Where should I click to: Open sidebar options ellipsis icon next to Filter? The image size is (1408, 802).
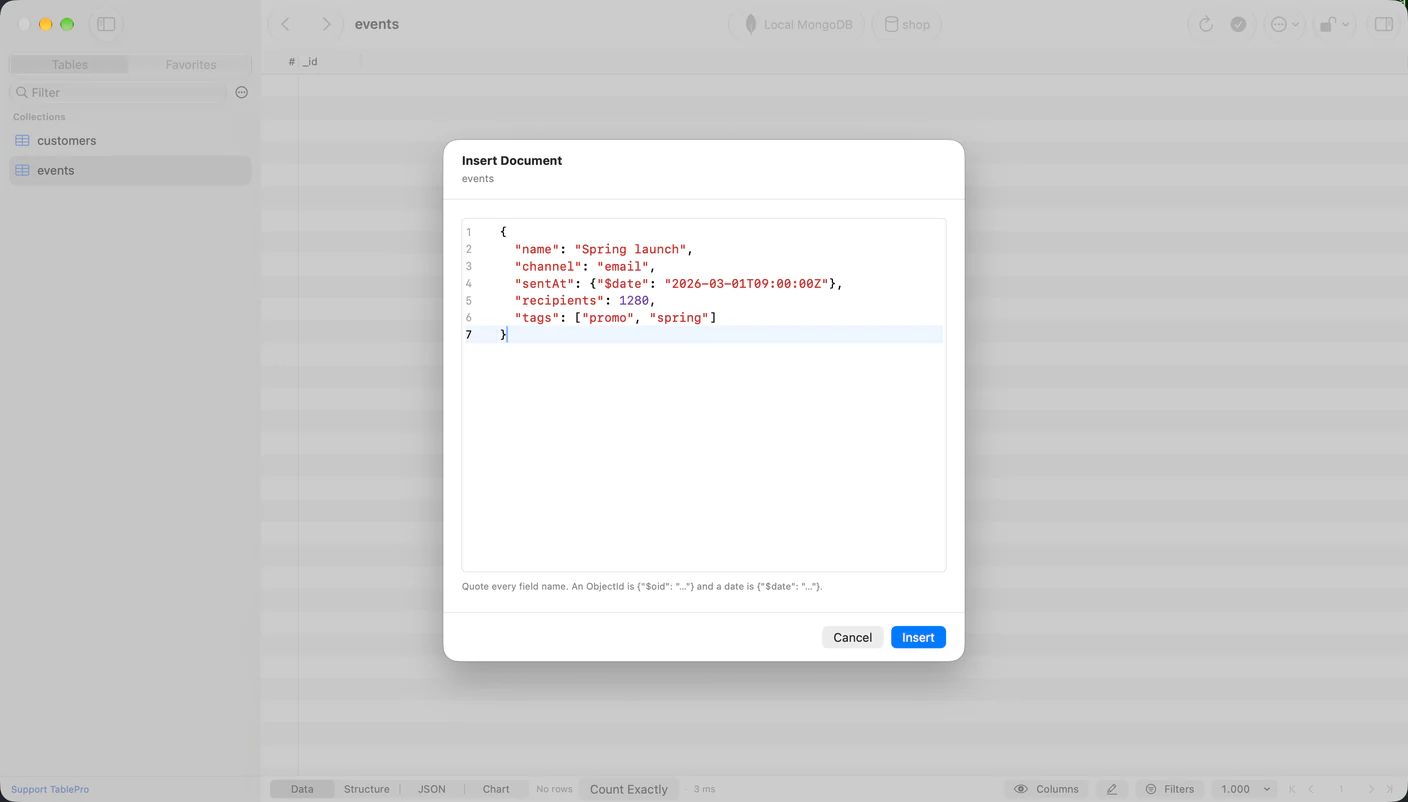click(x=241, y=92)
